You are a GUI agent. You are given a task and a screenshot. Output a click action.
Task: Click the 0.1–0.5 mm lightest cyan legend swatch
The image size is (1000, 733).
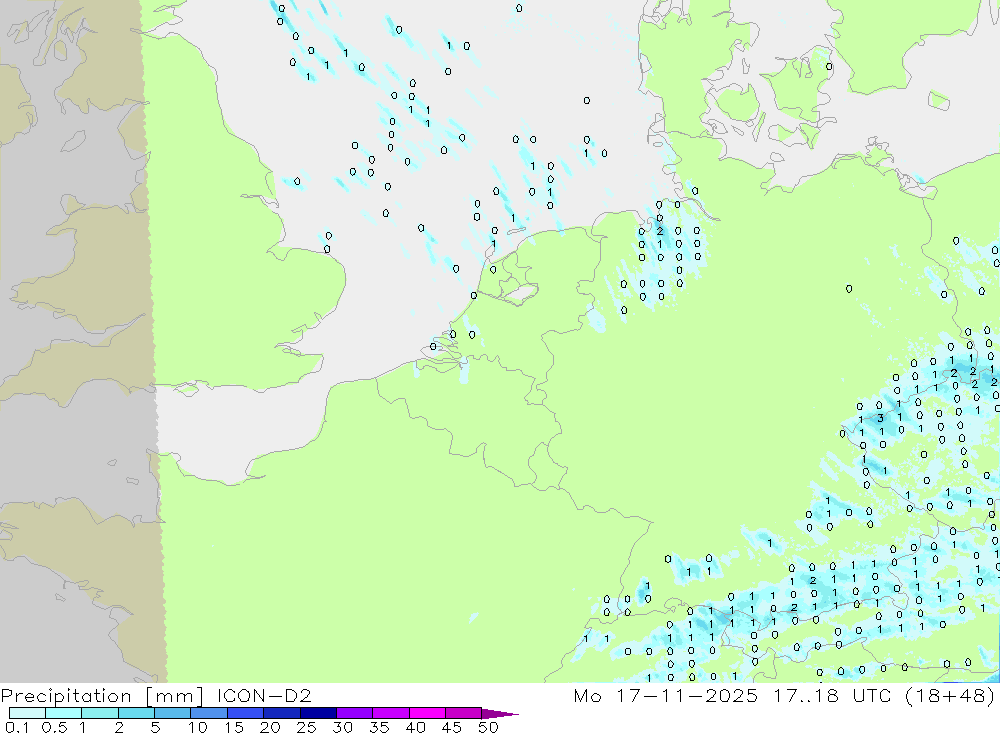[x=27, y=713]
